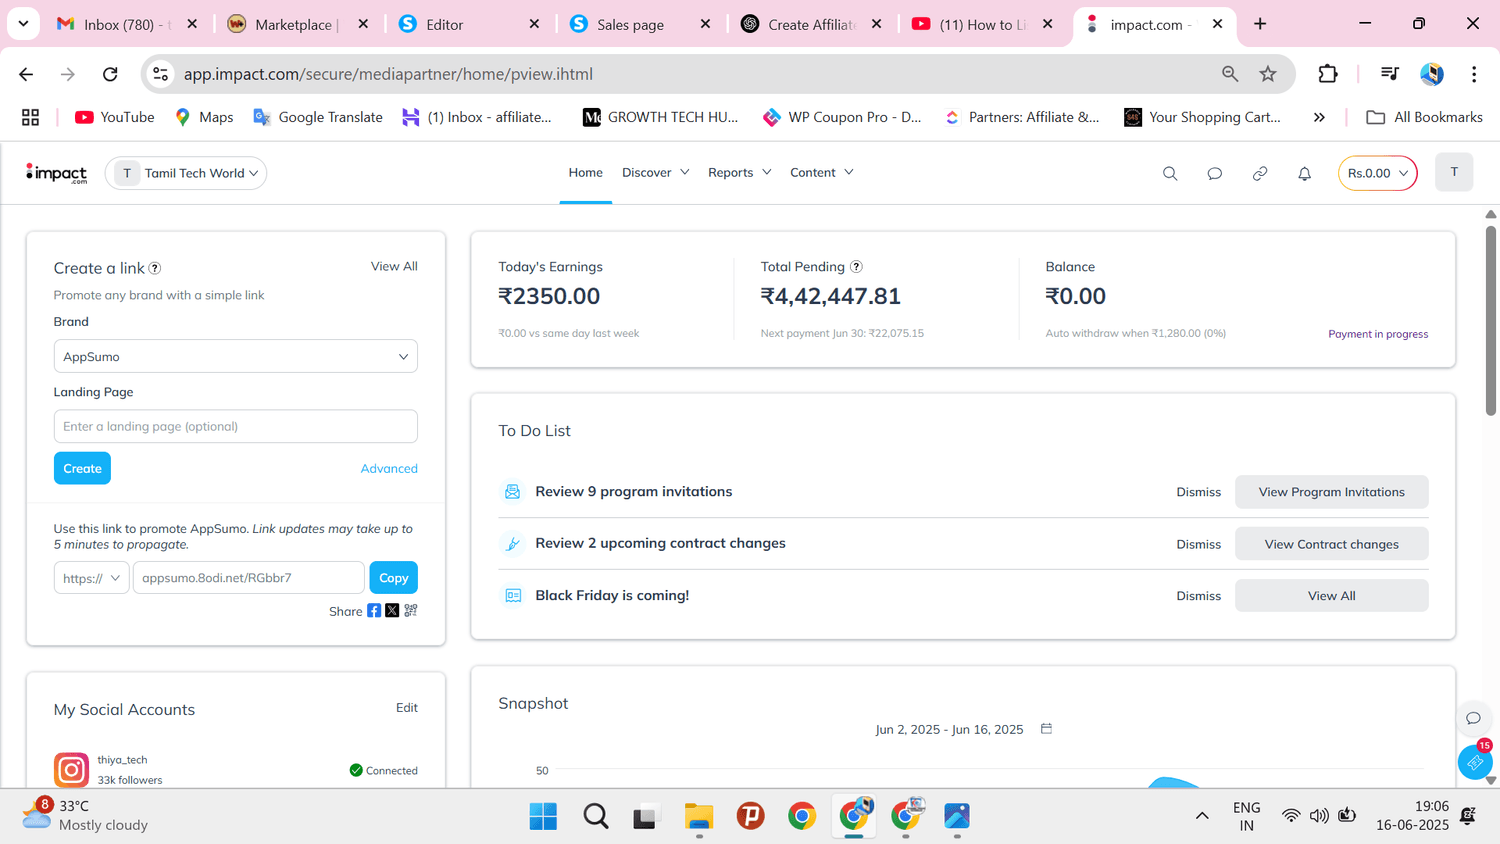Click the page vertical scrollbar
This screenshot has height=844, width=1500.
point(1491,320)
